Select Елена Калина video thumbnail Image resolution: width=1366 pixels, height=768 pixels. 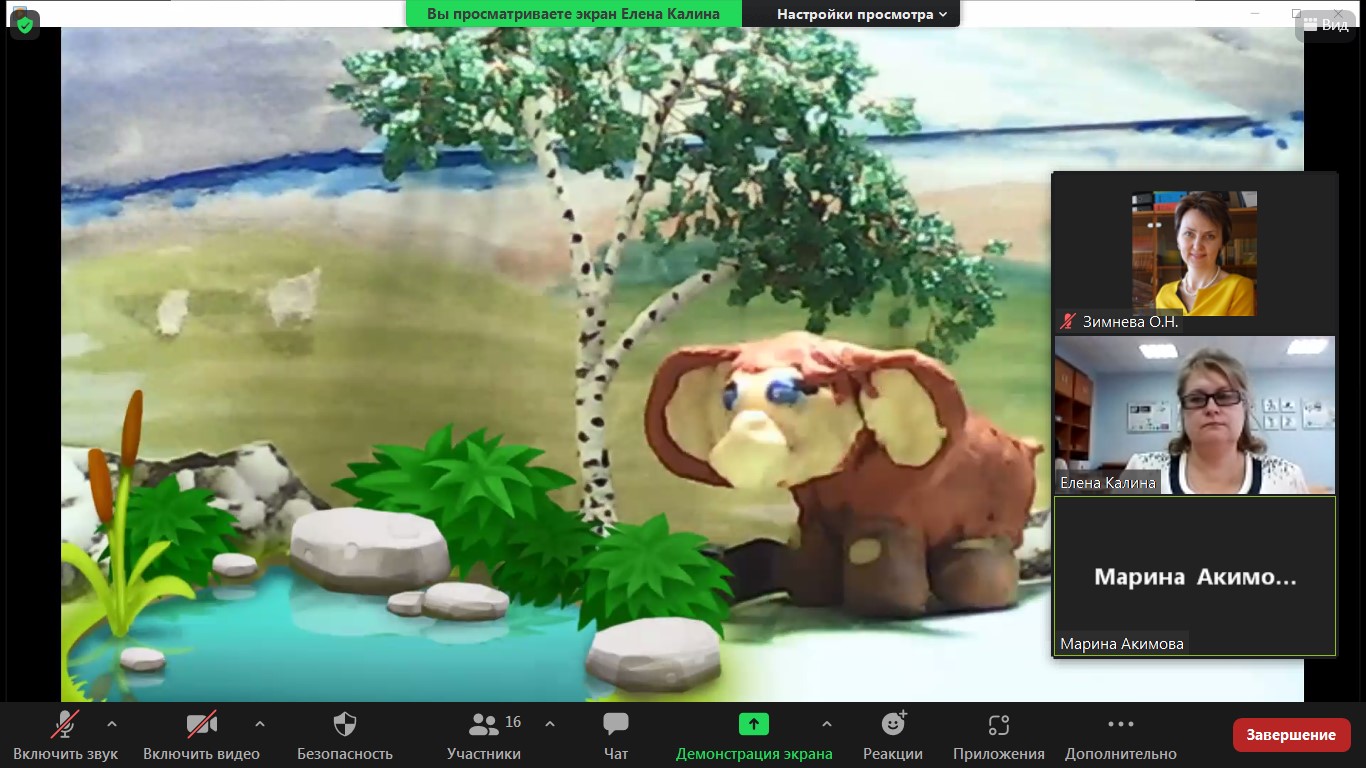[1194, 415]
